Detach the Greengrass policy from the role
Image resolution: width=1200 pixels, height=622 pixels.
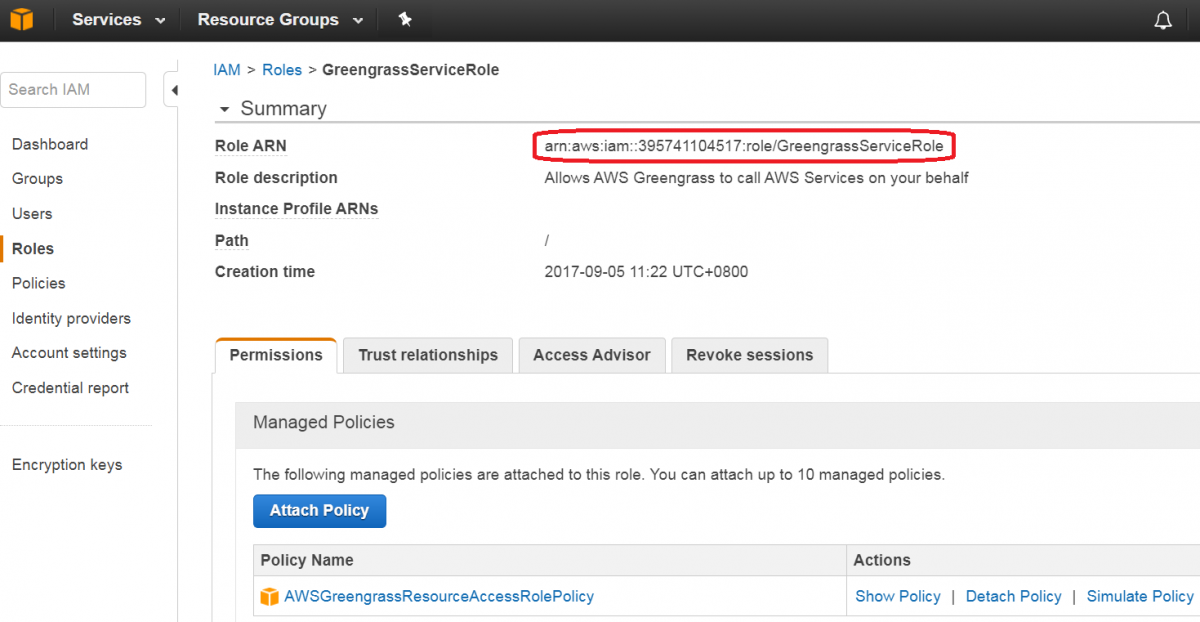pyautogui.click(x=1013, y=595)
